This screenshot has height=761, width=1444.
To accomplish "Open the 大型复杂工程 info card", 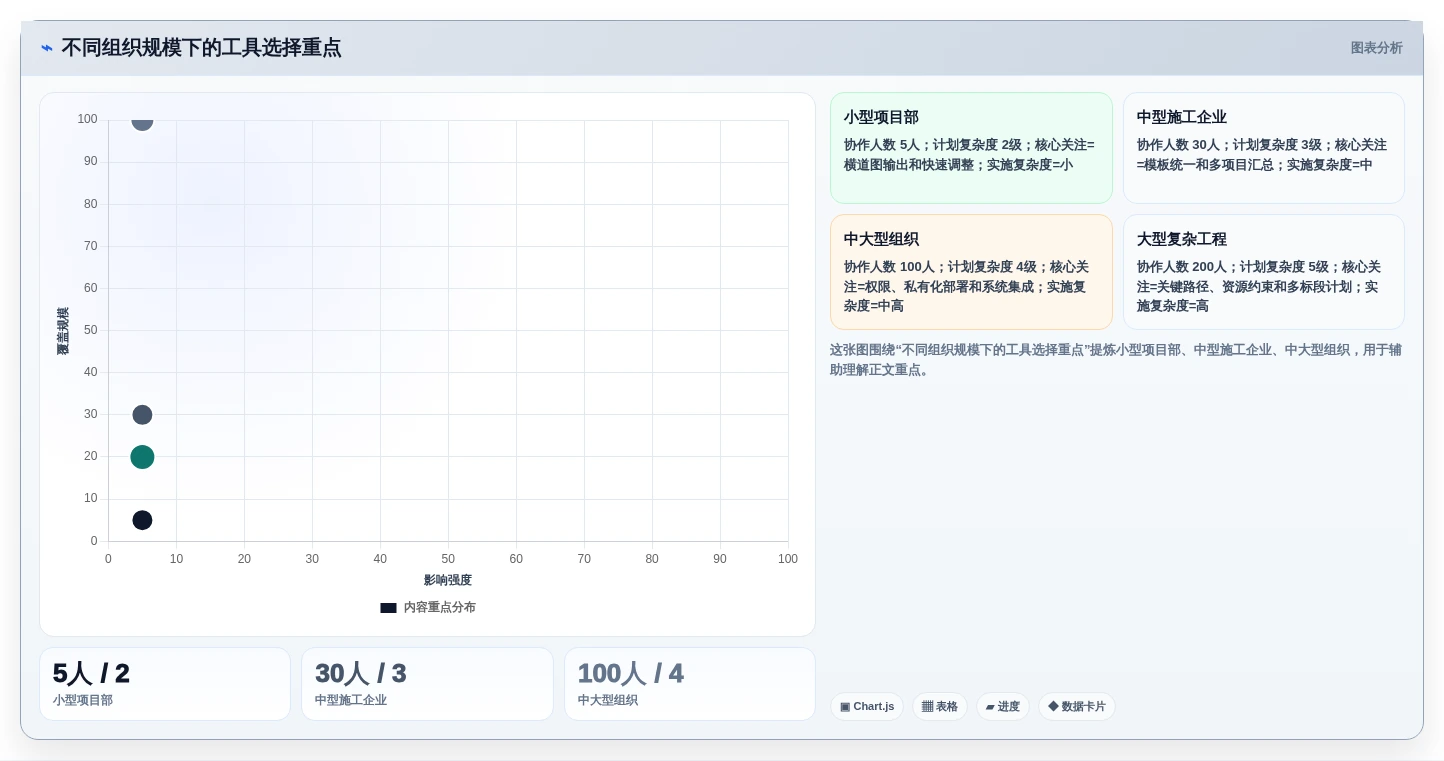I will pyautogui.click(x=1264, y=272).
